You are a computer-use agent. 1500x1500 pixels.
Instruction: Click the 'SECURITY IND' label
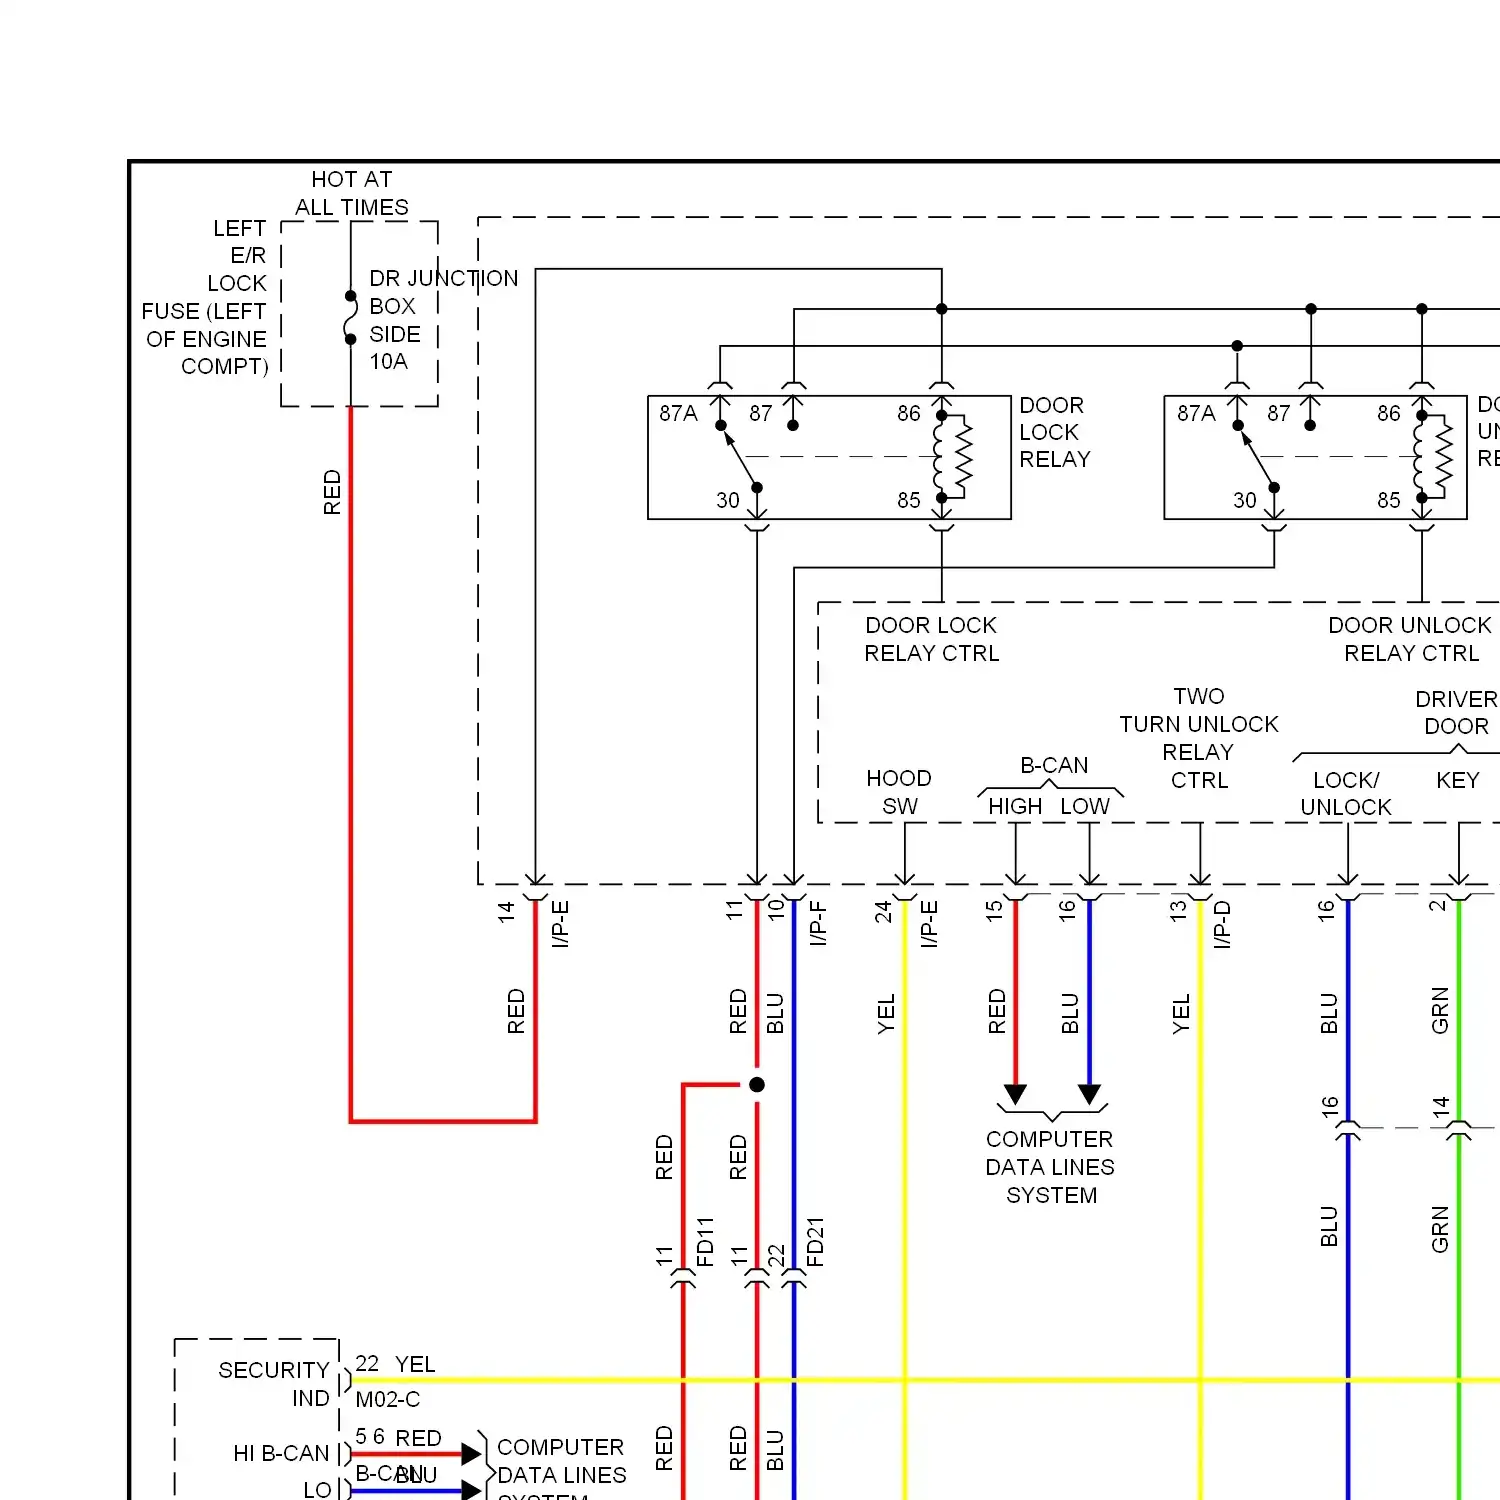coord(274,1384)
